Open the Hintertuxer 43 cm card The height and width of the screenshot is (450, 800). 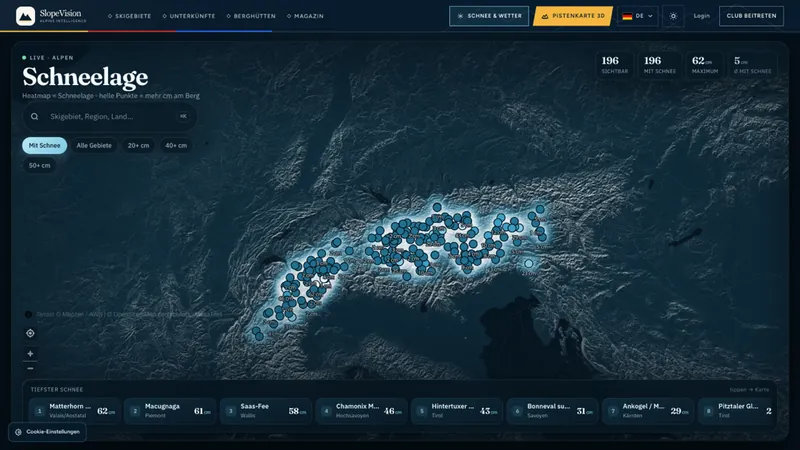coord(457,411)
